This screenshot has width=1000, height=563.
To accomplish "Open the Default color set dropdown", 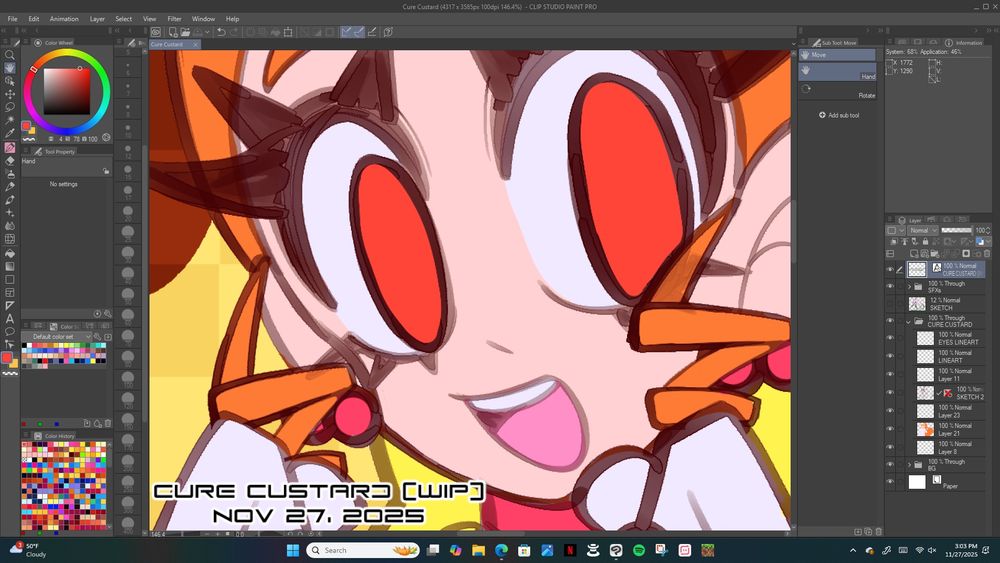I will tap(57, 337).
